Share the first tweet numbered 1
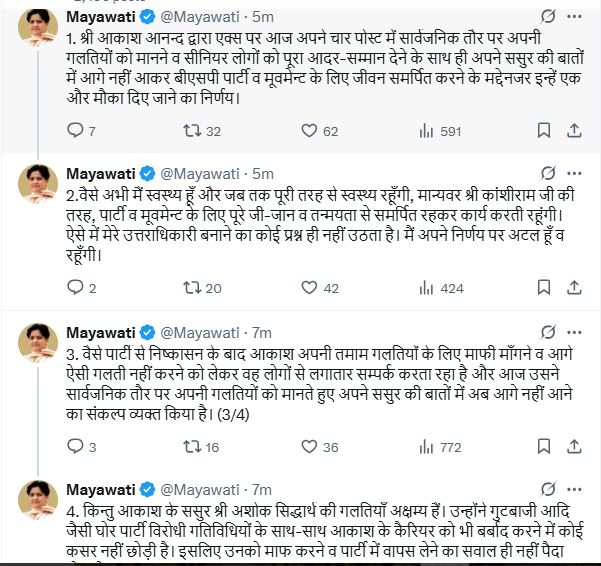 (575, 130)
